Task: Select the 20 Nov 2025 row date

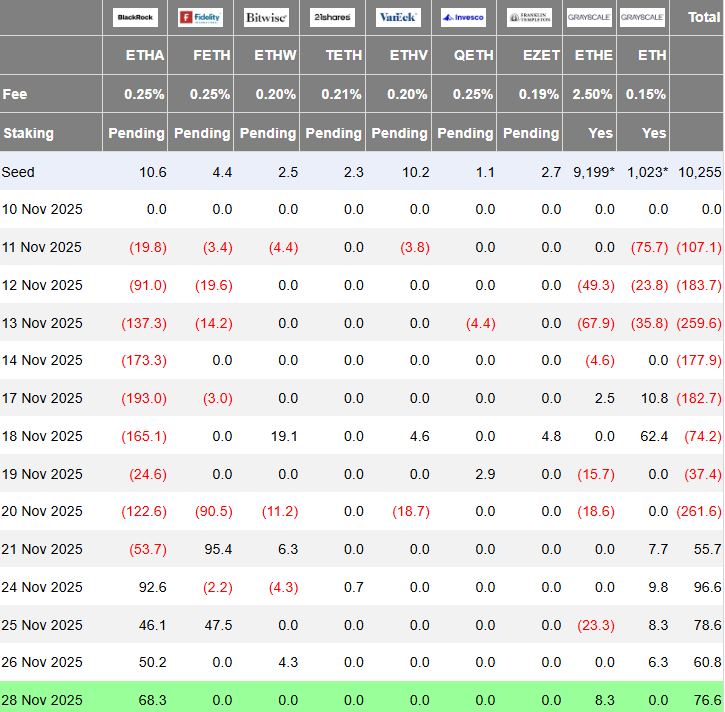Action: [42, 511]
